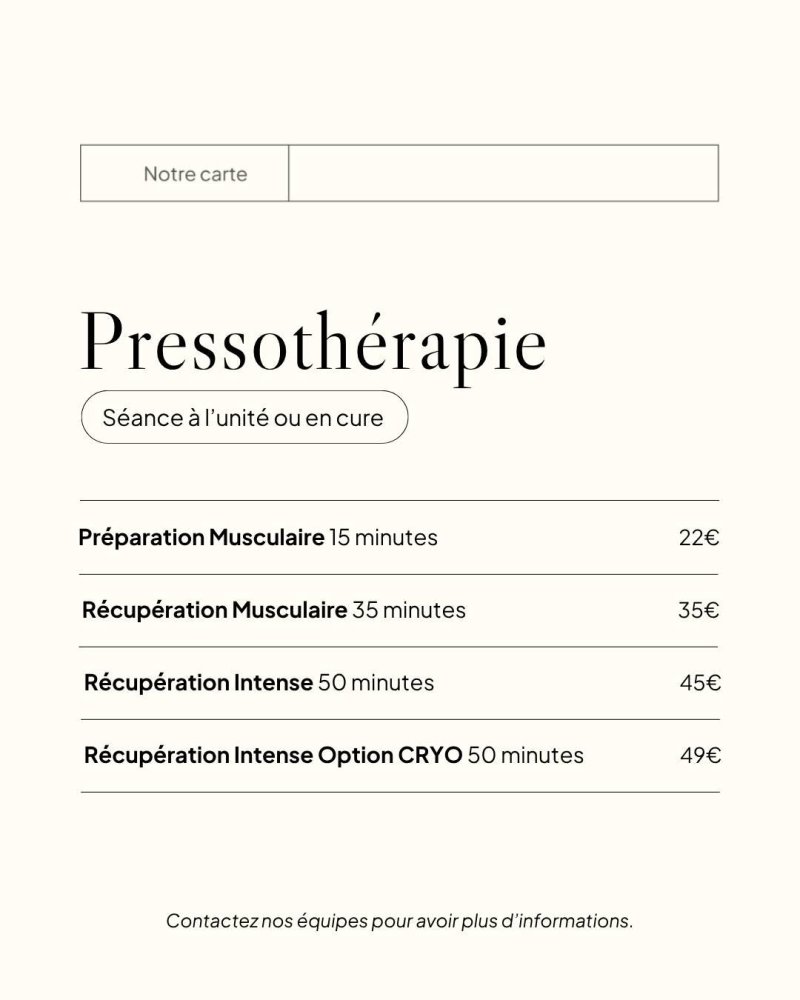
Task: Click the 35 minutes duration text
Action: [x=409, y=610]
